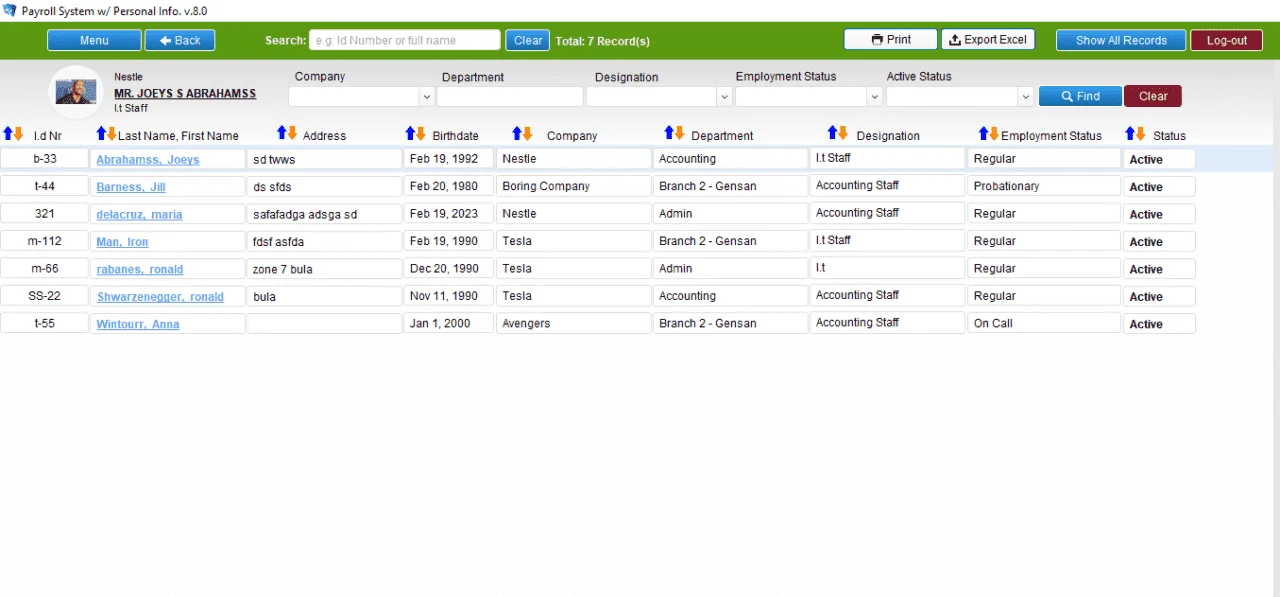The height and width of the screenshot is (597, 1280).
Task: Click the Dec 20, 1990 birthdate cell
Action: click(448, 268)
